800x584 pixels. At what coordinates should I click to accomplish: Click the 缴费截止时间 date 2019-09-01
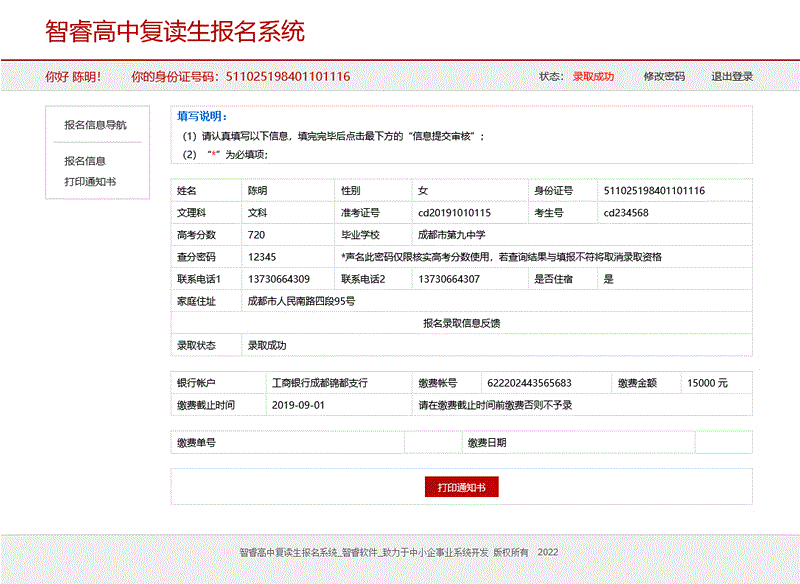click(298, 405)
